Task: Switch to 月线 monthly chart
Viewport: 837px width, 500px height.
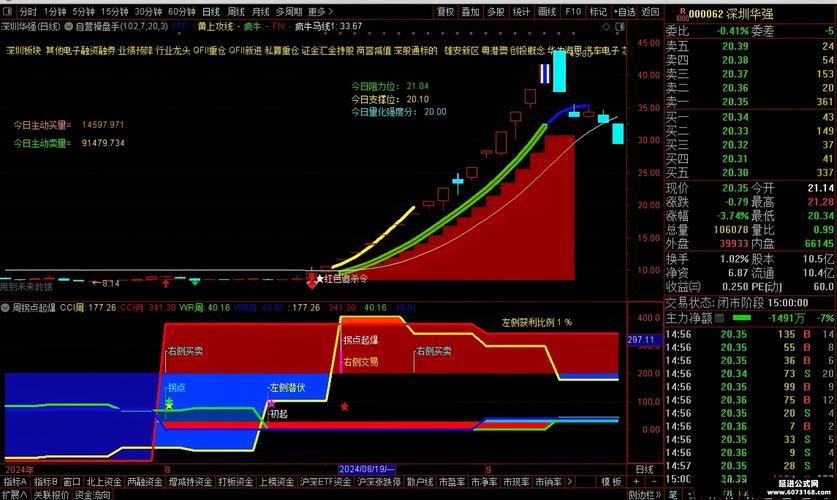Action: coord(260,11)
